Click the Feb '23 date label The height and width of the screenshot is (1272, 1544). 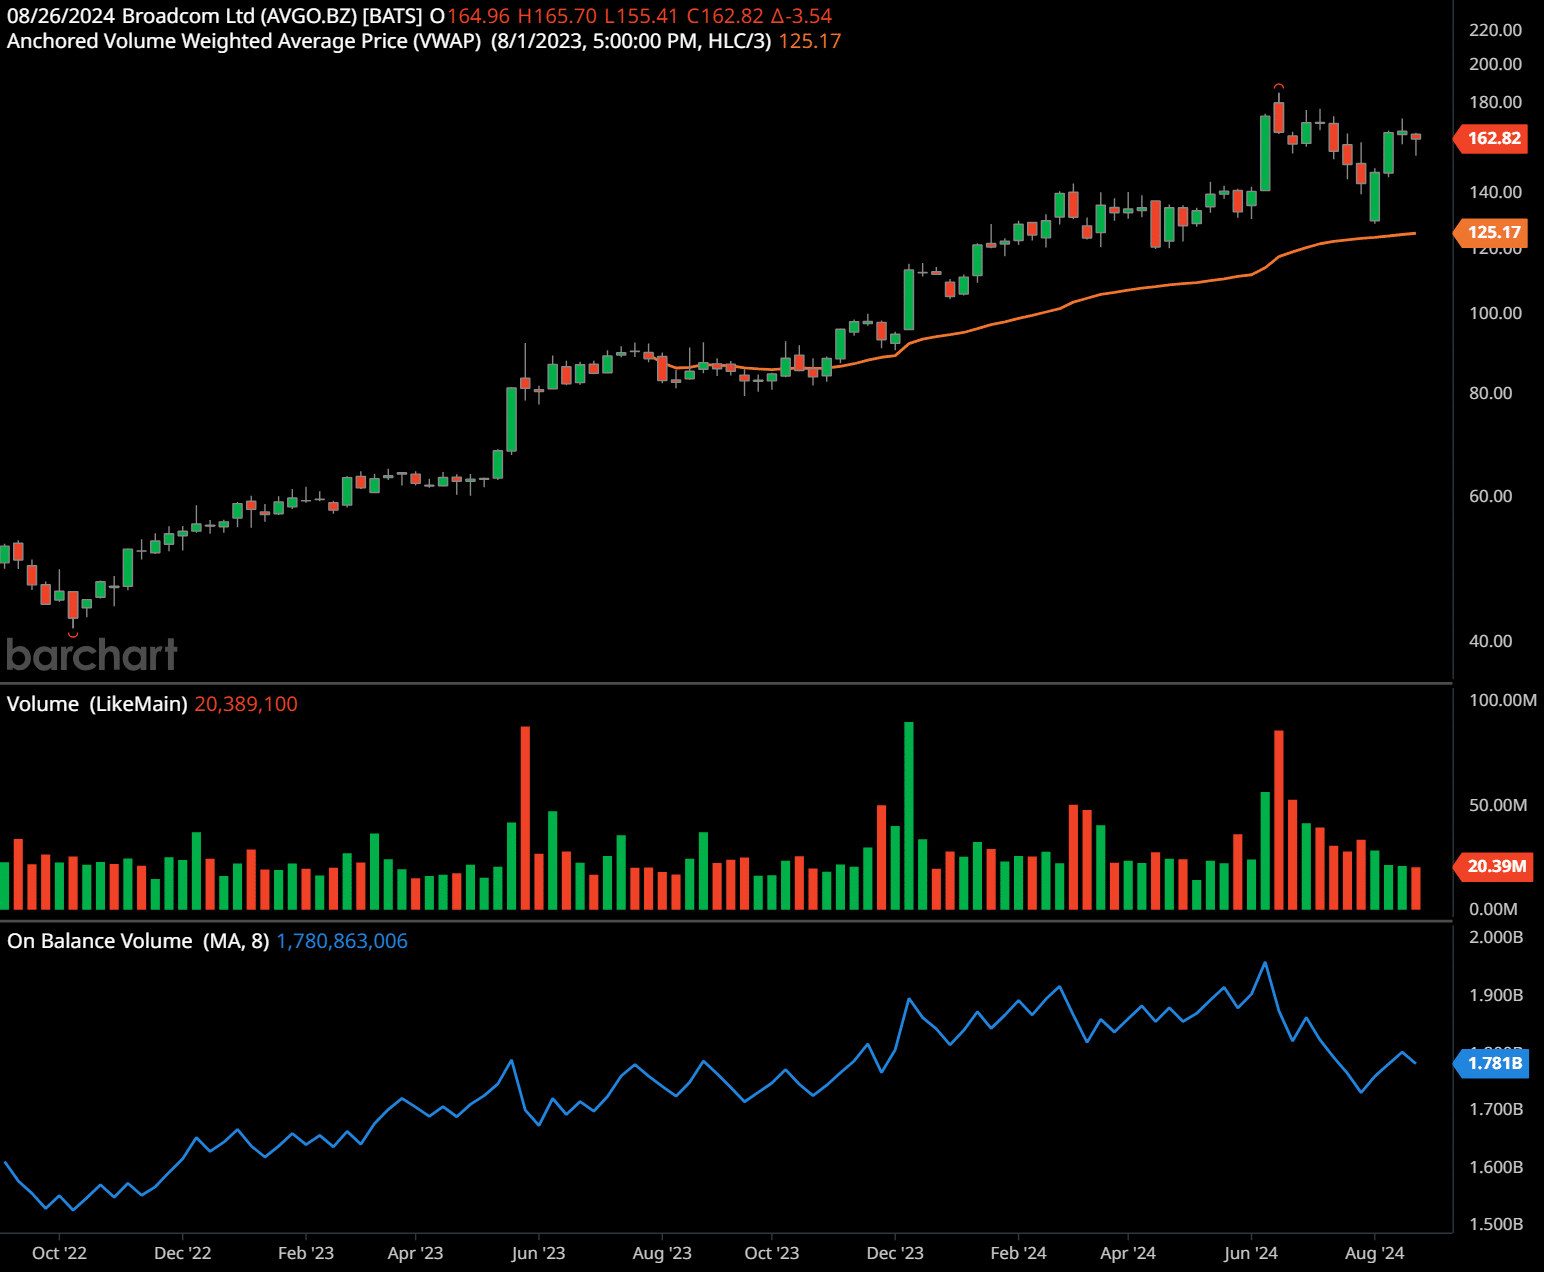coord(306,1253)
